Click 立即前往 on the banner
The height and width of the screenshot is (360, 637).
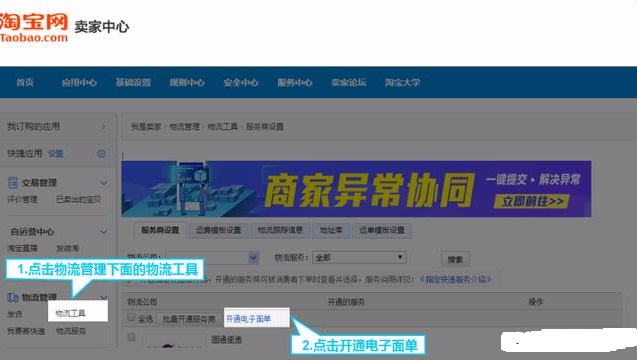[532, 202]
